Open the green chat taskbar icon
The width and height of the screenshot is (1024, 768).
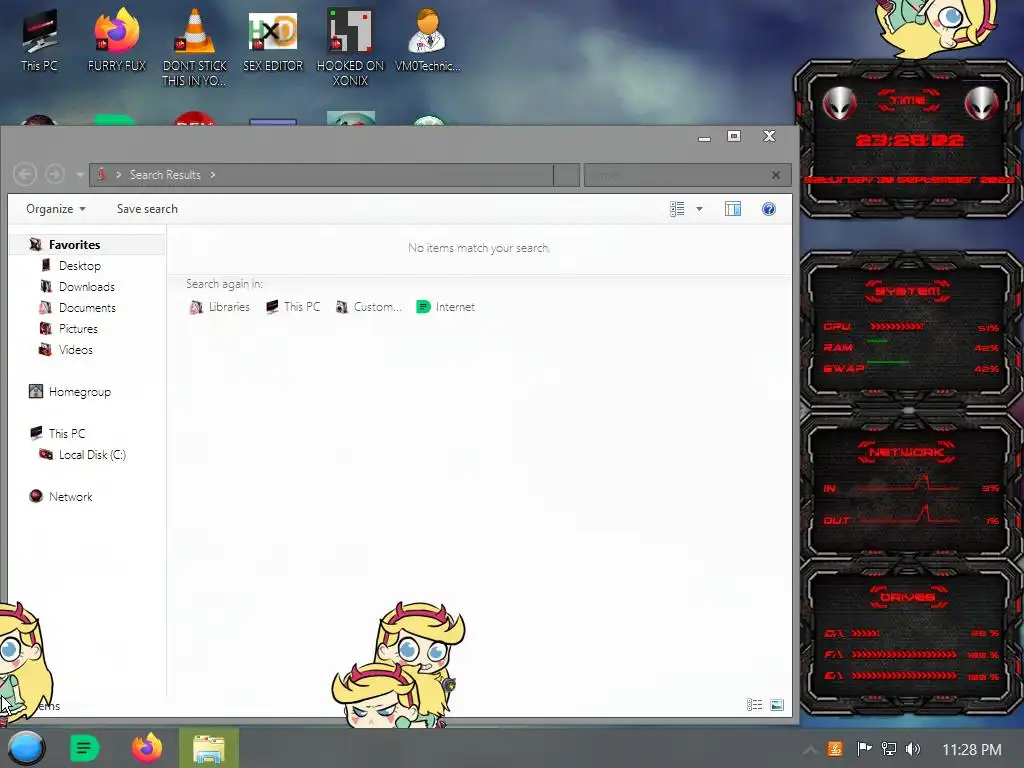point(85,748)
